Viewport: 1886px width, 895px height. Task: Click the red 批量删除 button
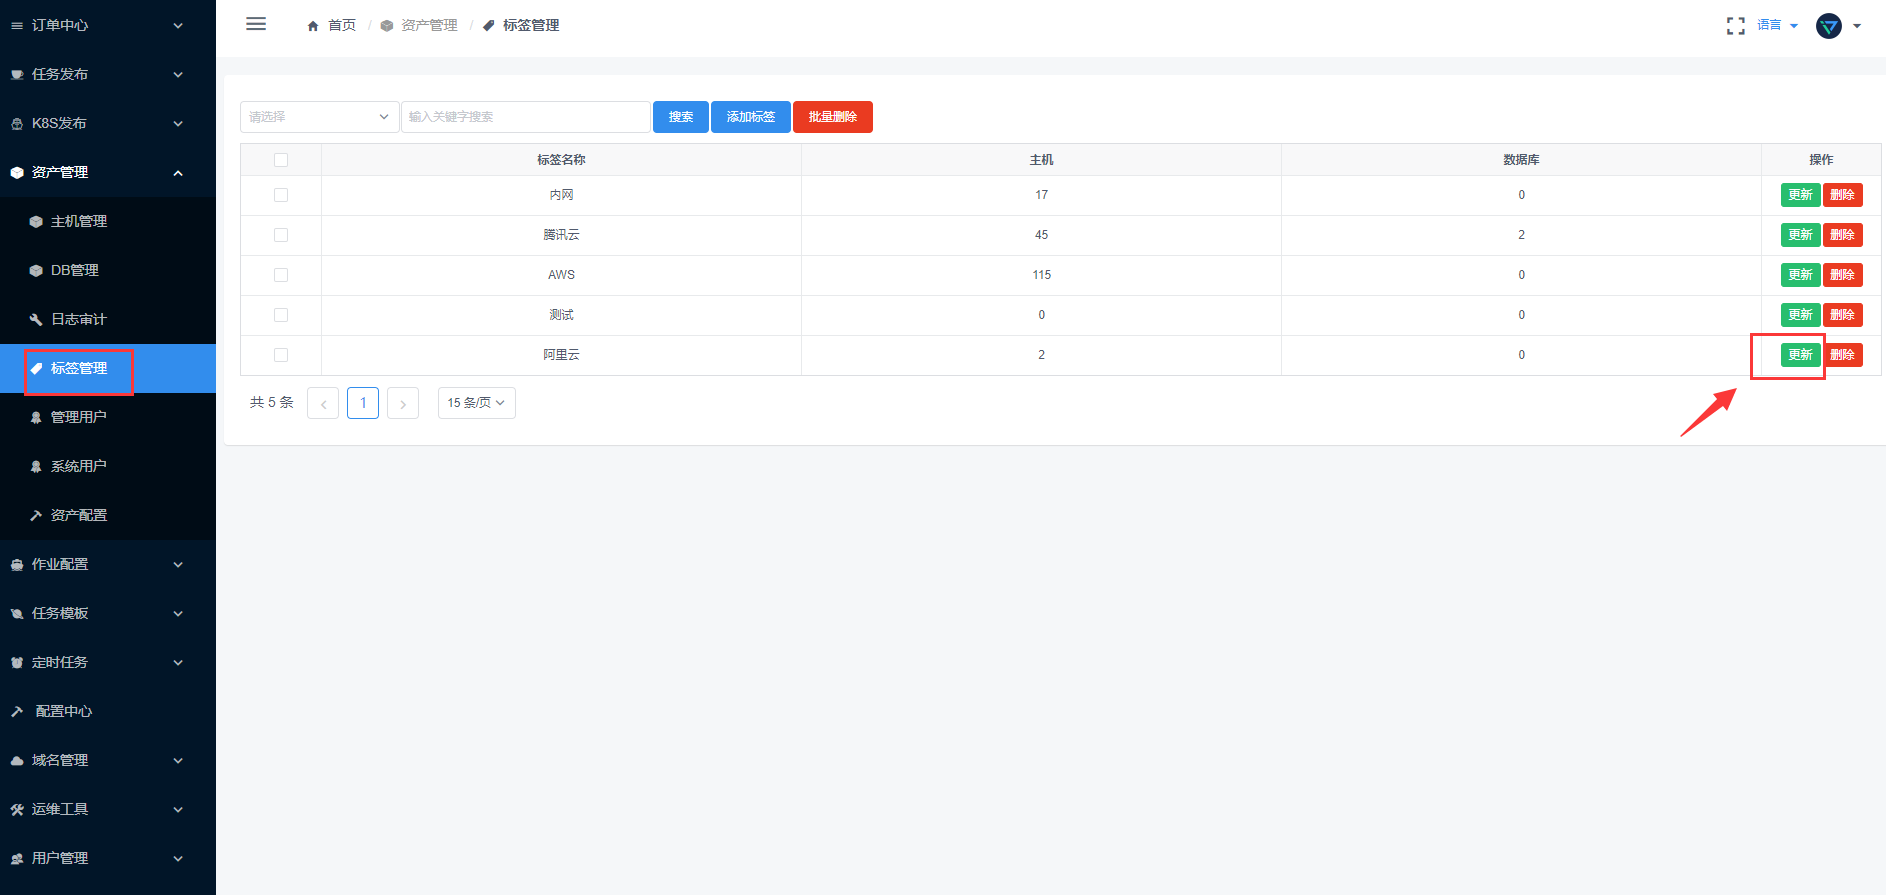coord(833,117)
